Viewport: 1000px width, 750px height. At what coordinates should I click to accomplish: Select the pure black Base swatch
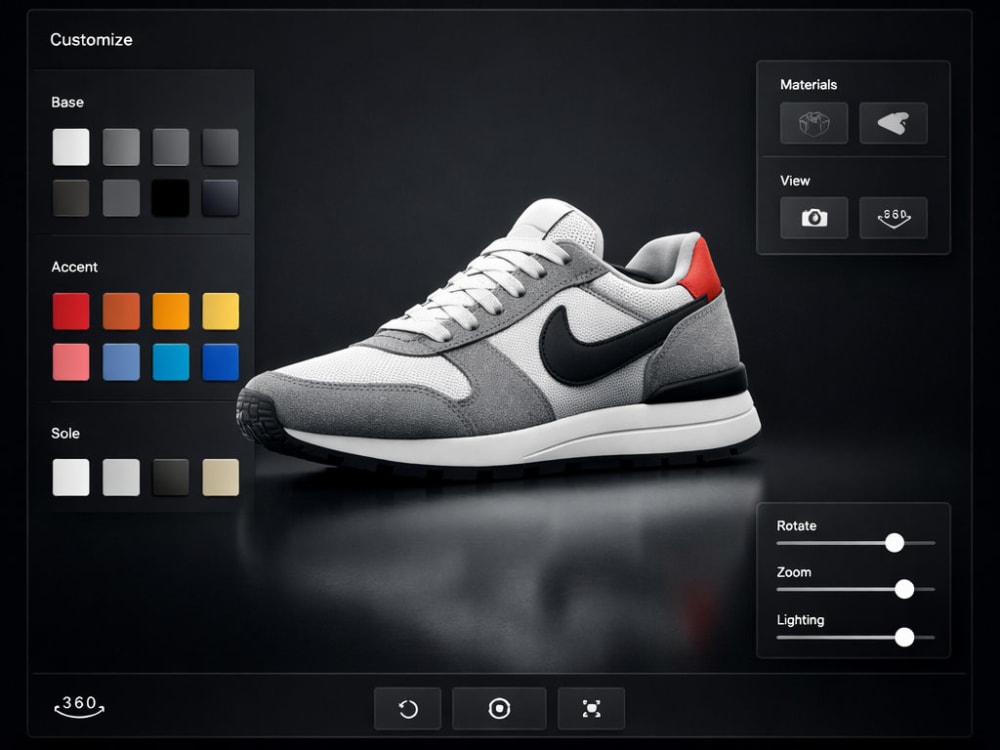(170, 198)
